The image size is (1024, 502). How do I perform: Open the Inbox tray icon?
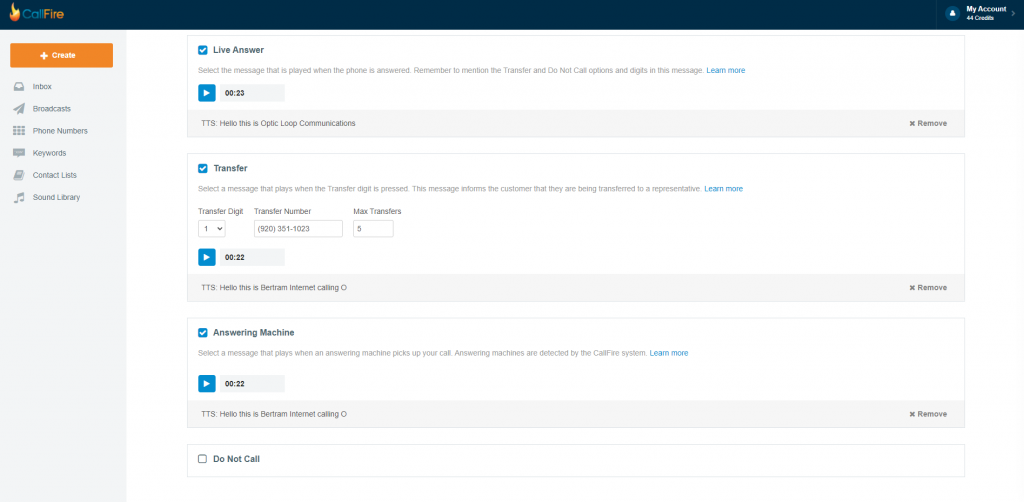pyautogui.click(x=19, y=87)
